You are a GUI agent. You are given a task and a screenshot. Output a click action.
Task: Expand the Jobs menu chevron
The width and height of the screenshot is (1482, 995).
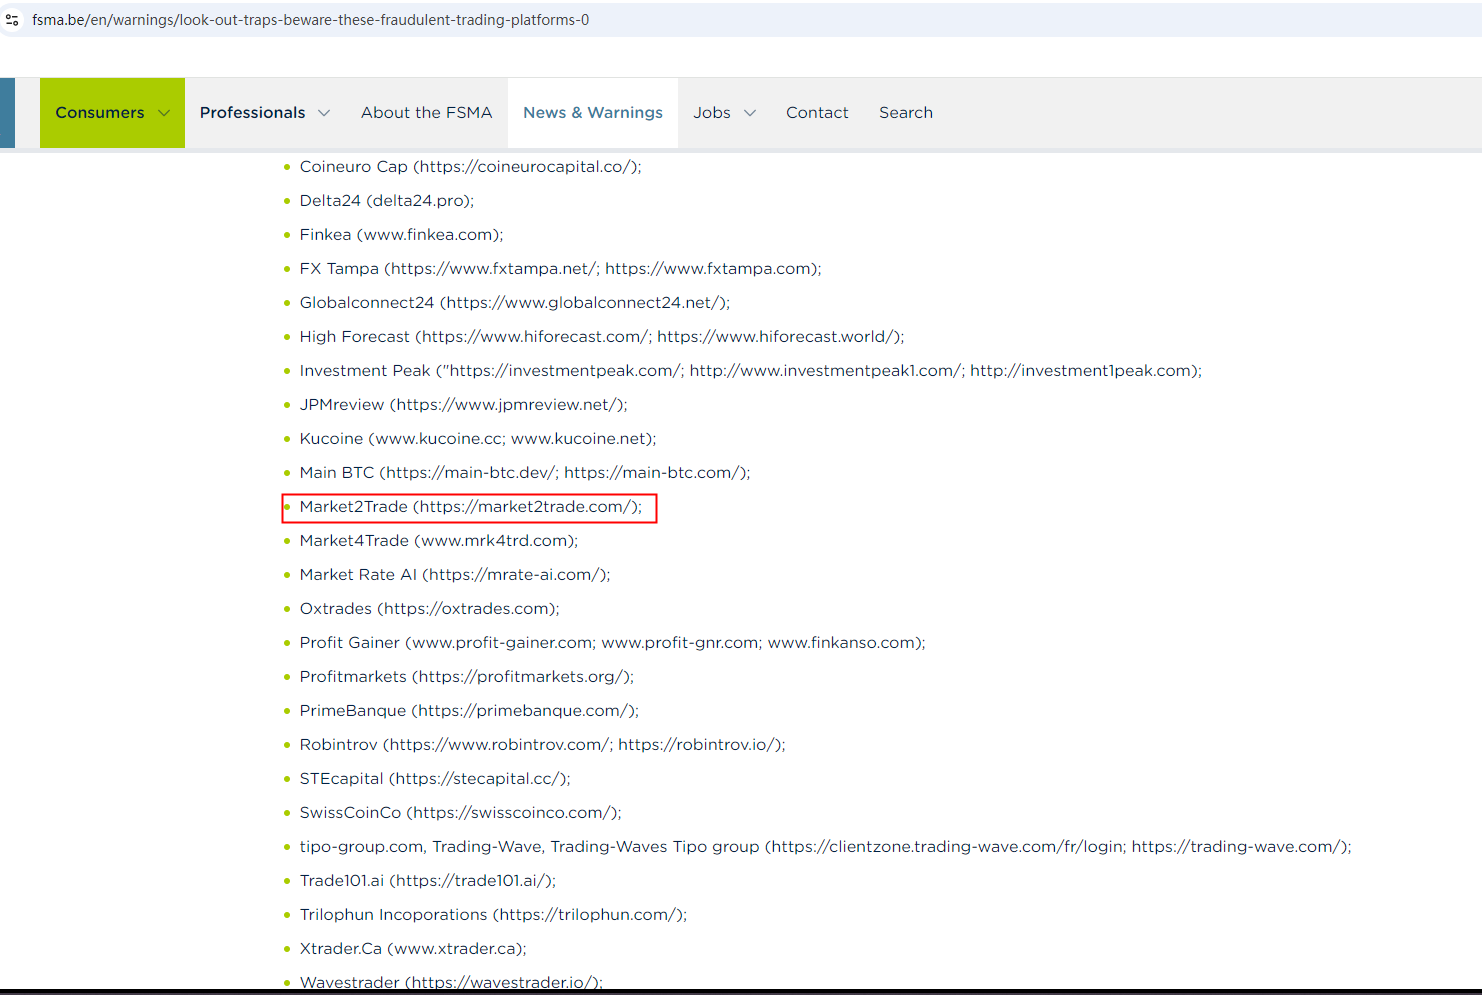750,113
